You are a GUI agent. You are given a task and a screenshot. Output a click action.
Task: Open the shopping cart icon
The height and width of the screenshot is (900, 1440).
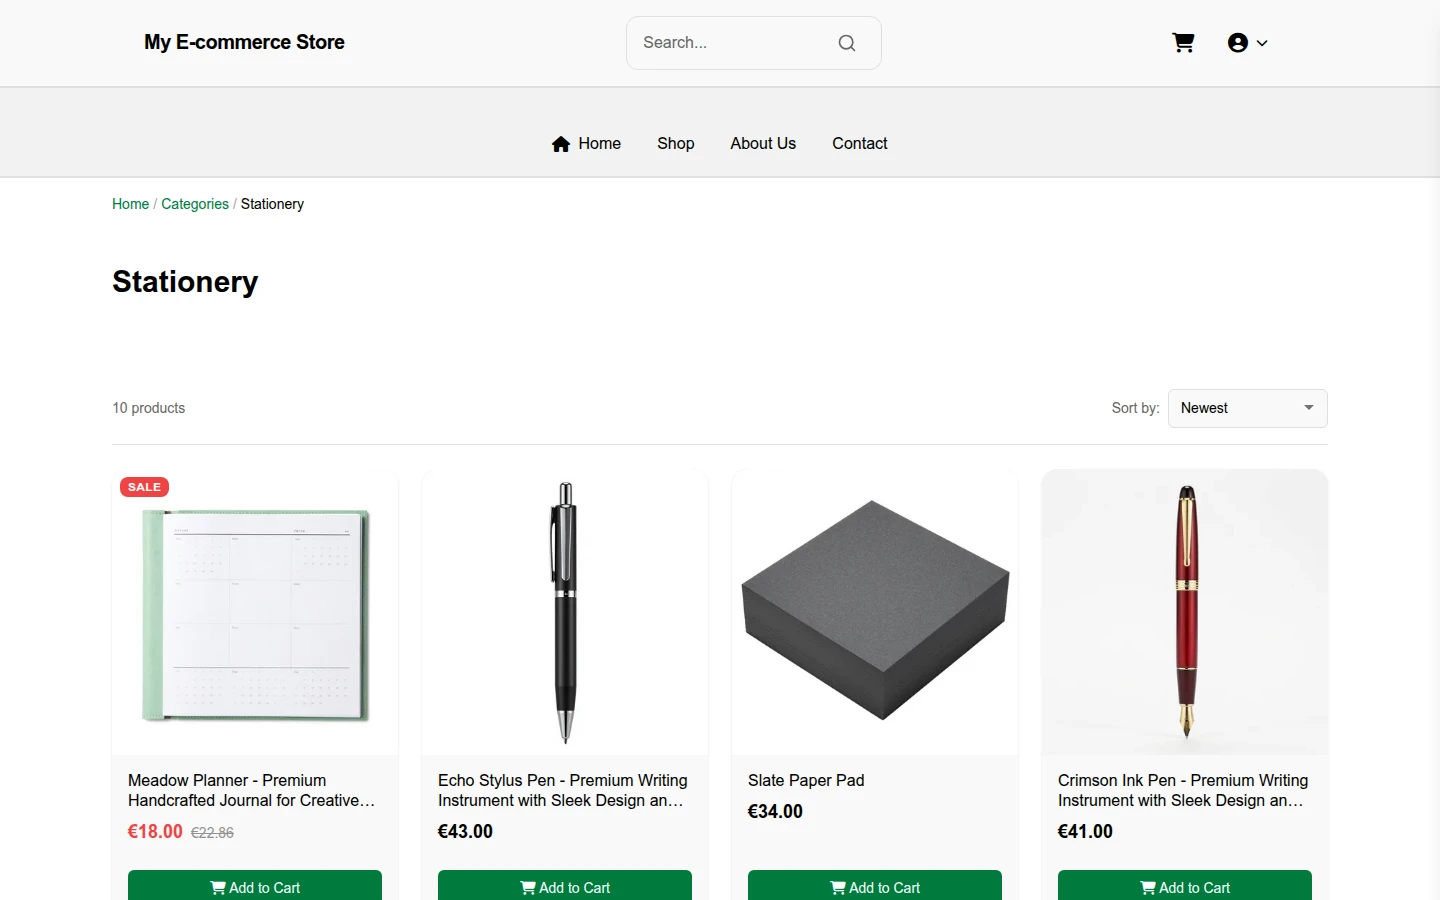[x=1183, y=43]
